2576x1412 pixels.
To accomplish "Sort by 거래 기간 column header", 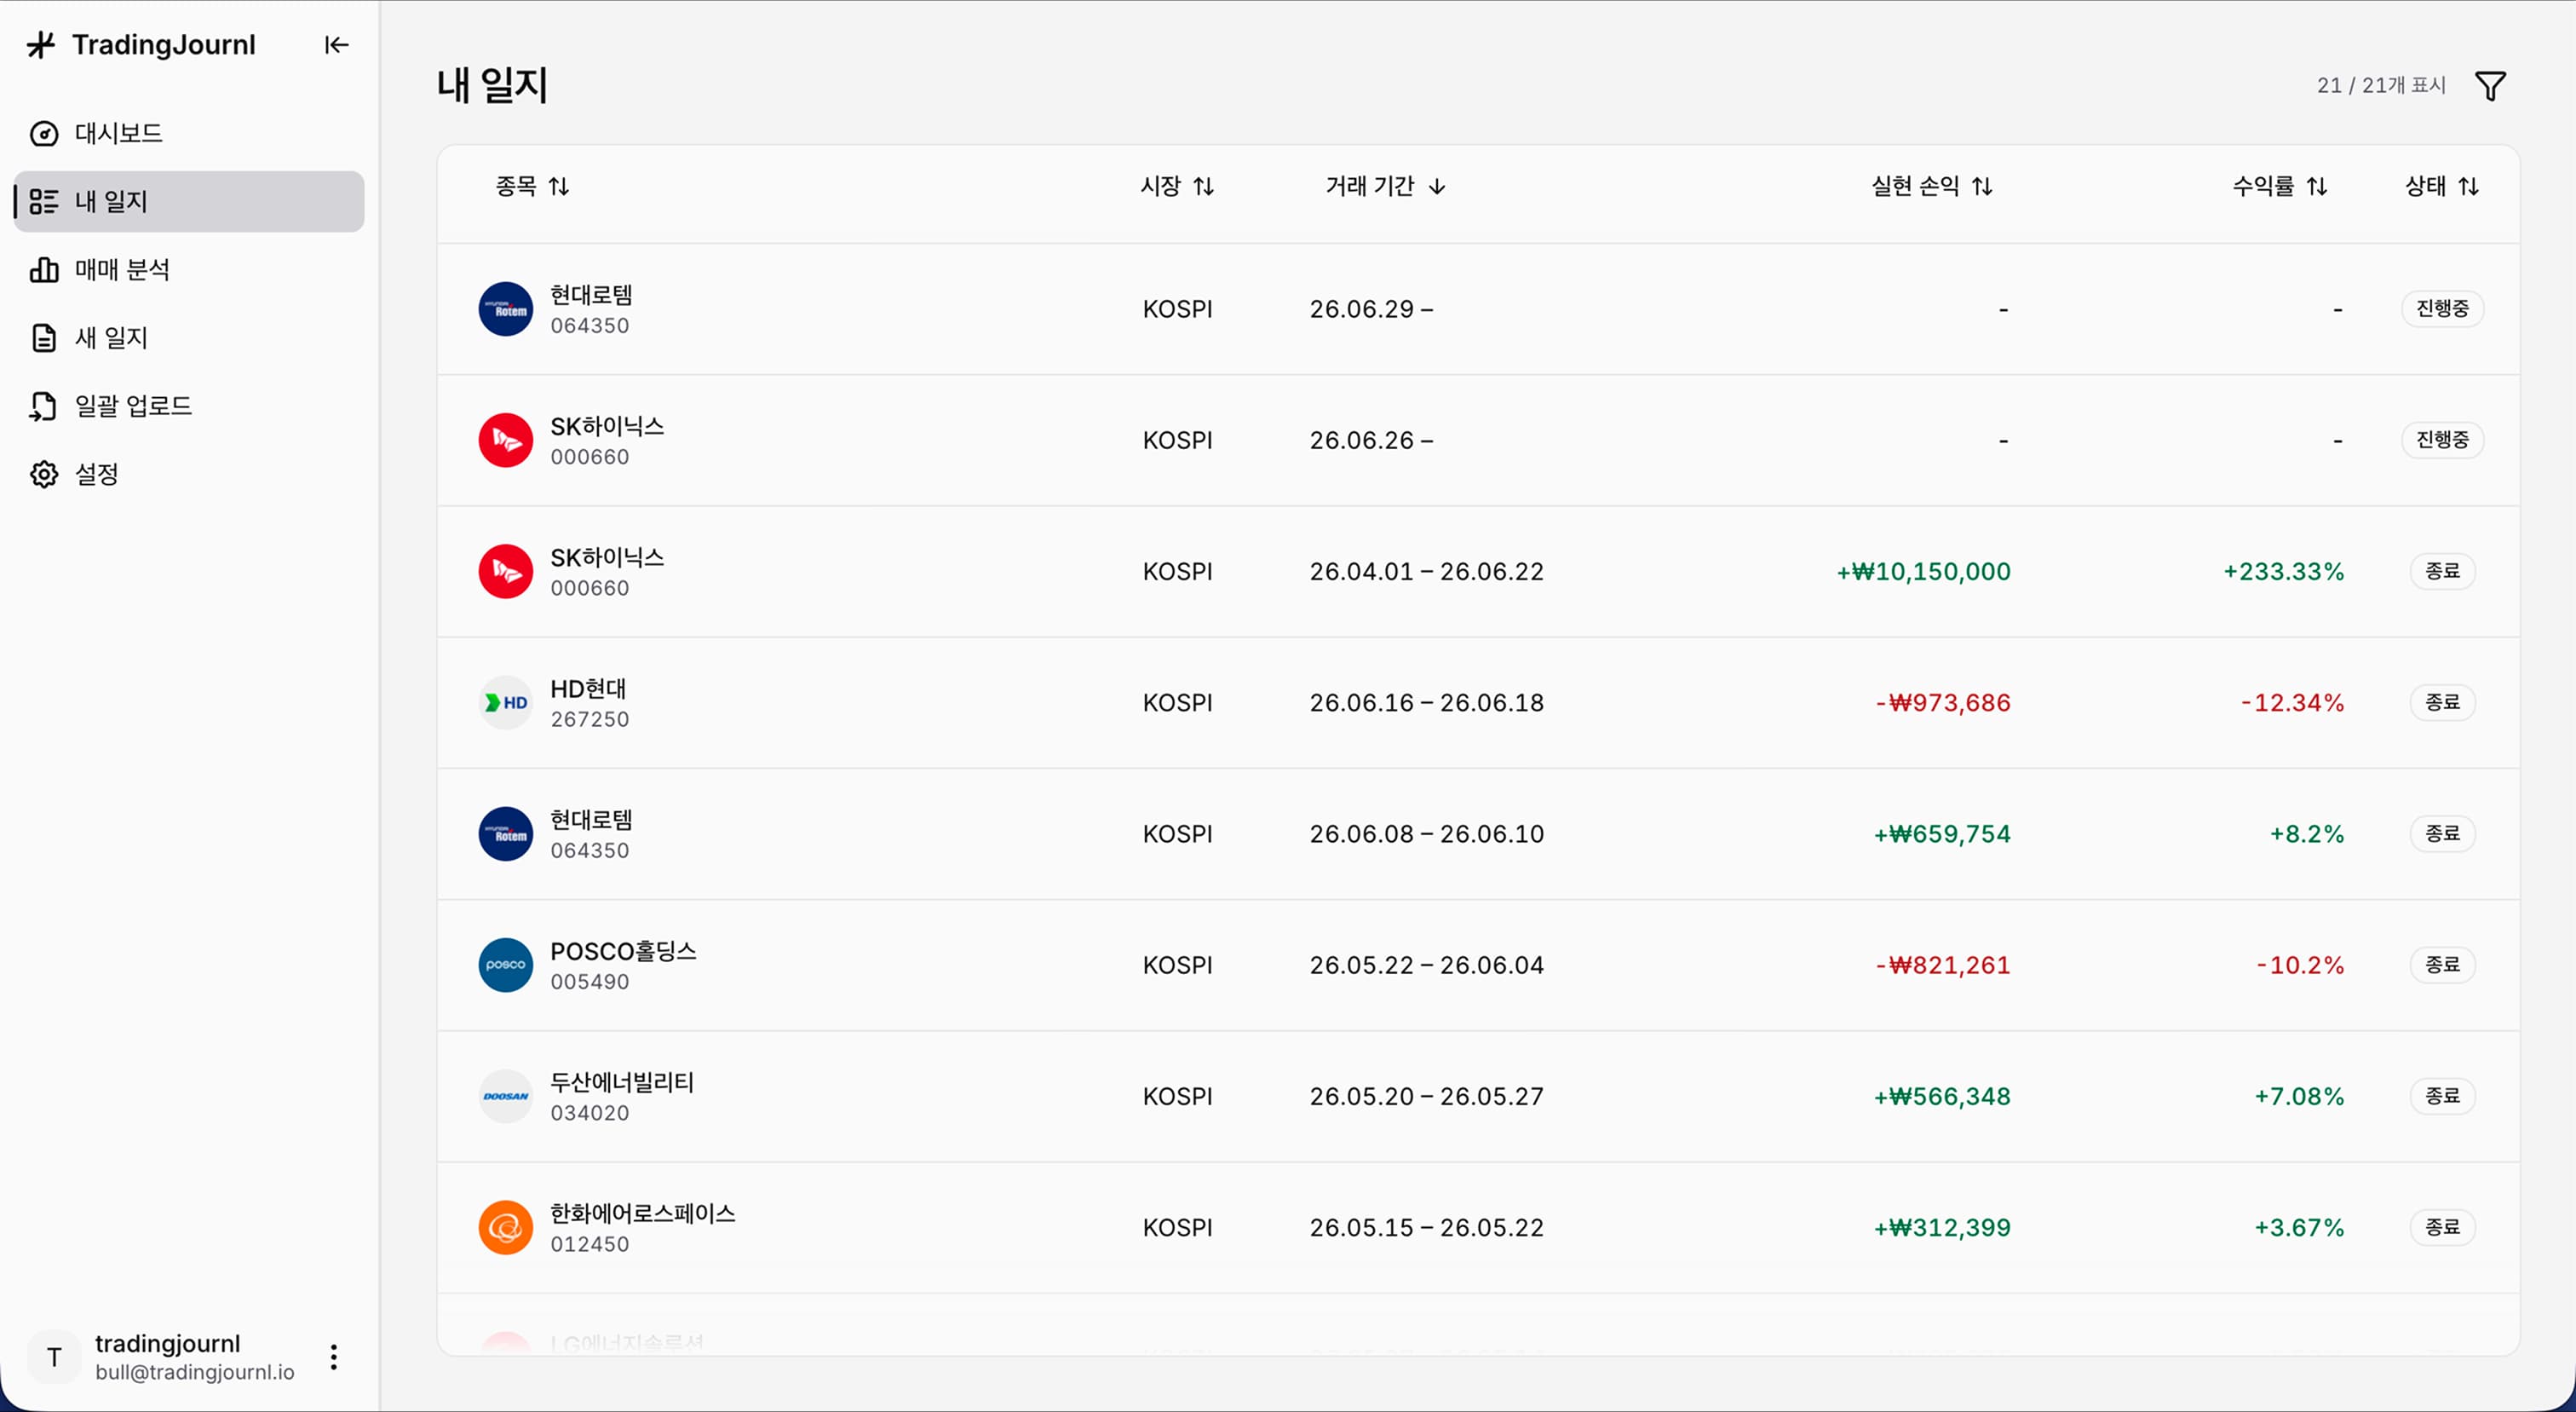I will pyautogui.click(x=1385, y=186).
